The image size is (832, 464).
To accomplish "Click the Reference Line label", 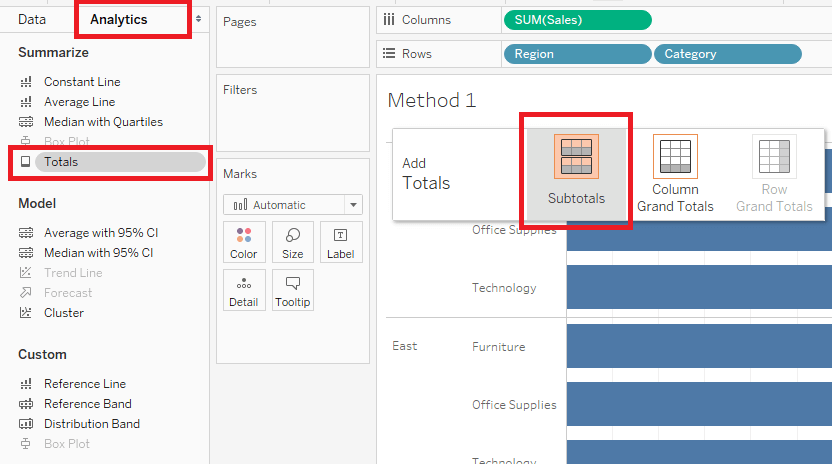I will (85, 384).
